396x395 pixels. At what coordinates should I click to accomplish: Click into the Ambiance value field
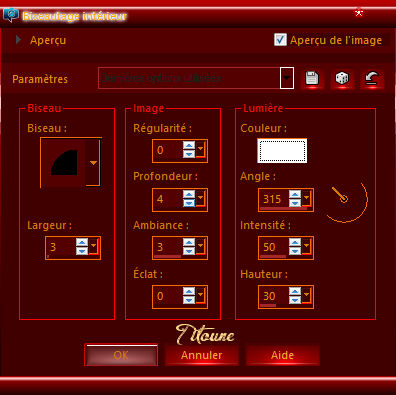pyautogui.click(x=168, y=247)
